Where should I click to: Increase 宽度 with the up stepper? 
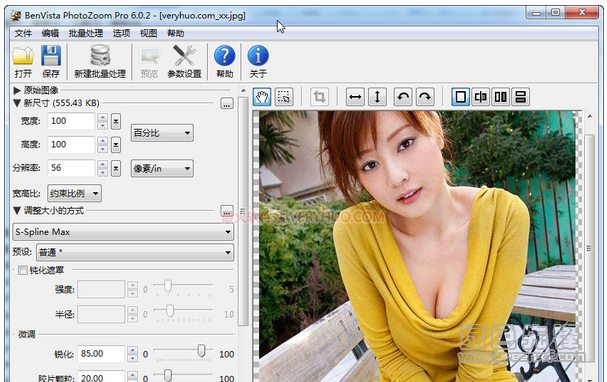coord(103,117)
